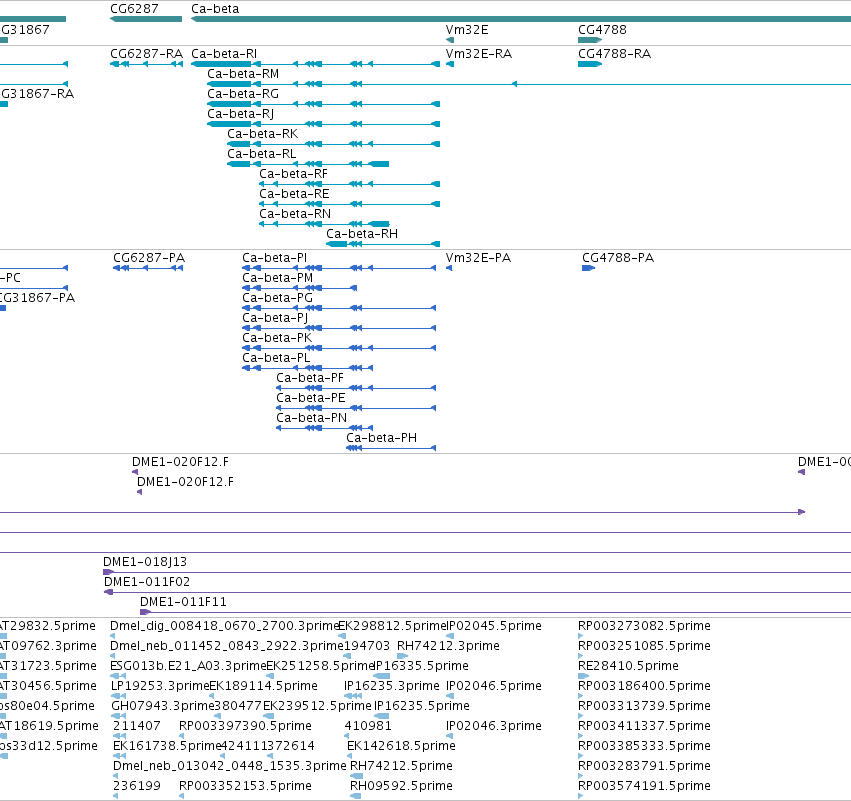Select the CG4788-PA protein arrow glyph
The height and width of the screenshot is (801, 851).
click(589, 268)
